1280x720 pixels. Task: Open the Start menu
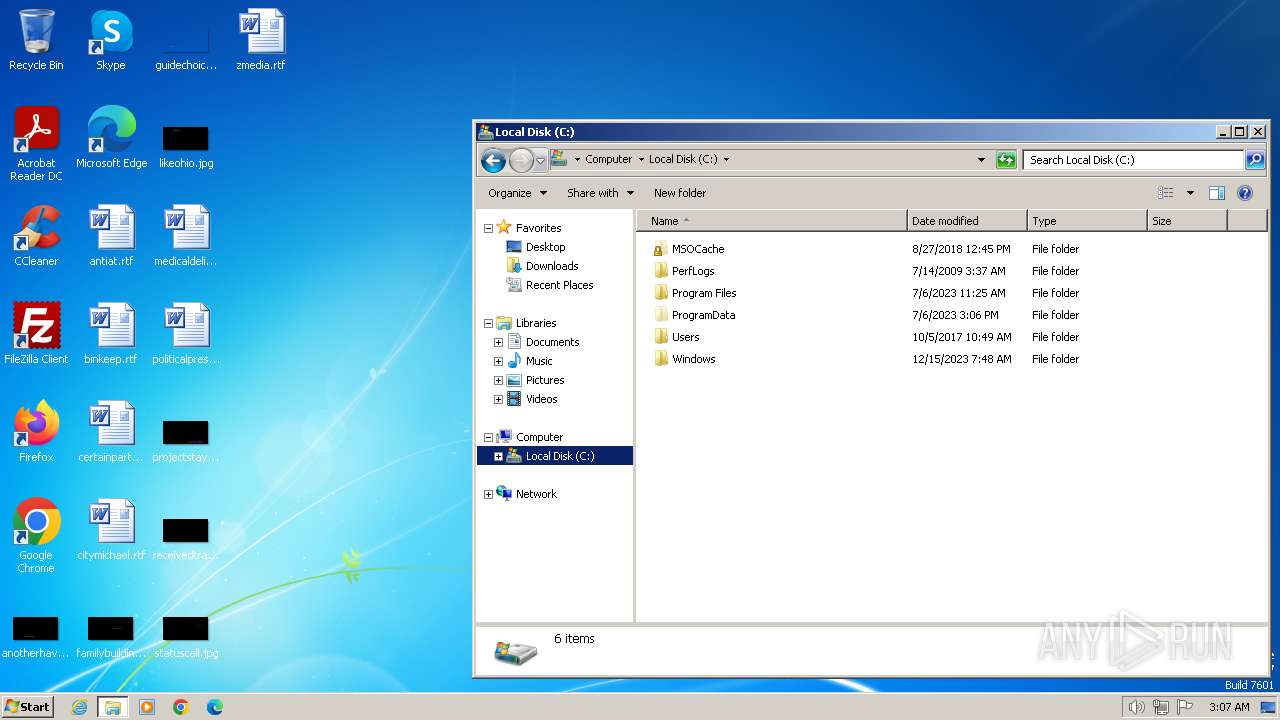(x=28, y=707)
